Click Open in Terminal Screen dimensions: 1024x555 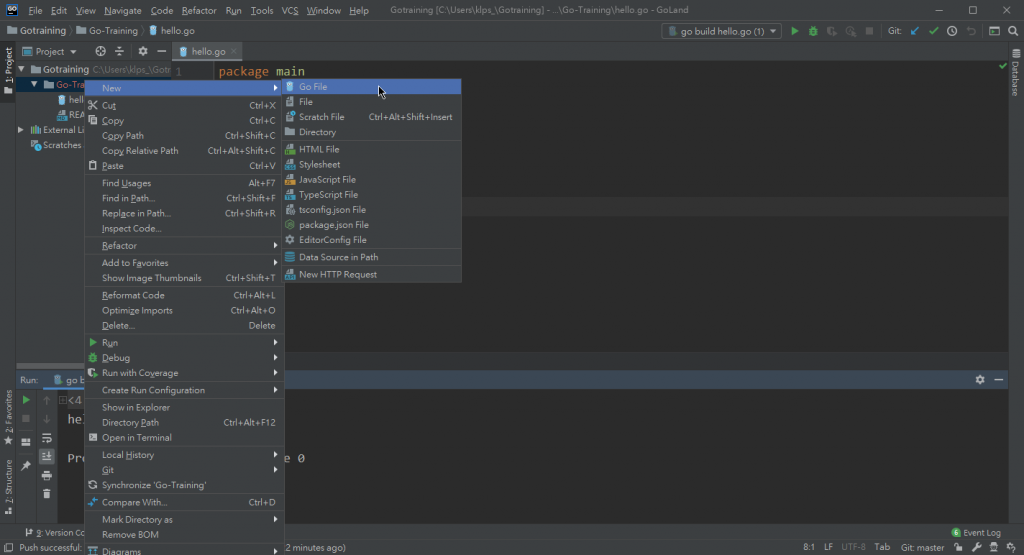pyautogui.click(x=184, y=437)
